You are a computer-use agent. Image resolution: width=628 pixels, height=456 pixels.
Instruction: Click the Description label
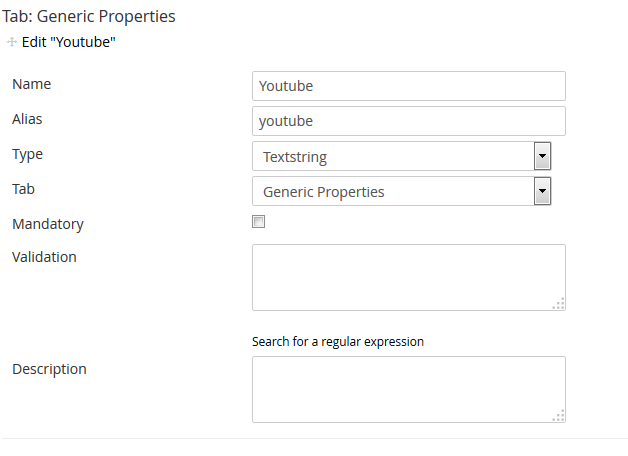pos(49,370)
